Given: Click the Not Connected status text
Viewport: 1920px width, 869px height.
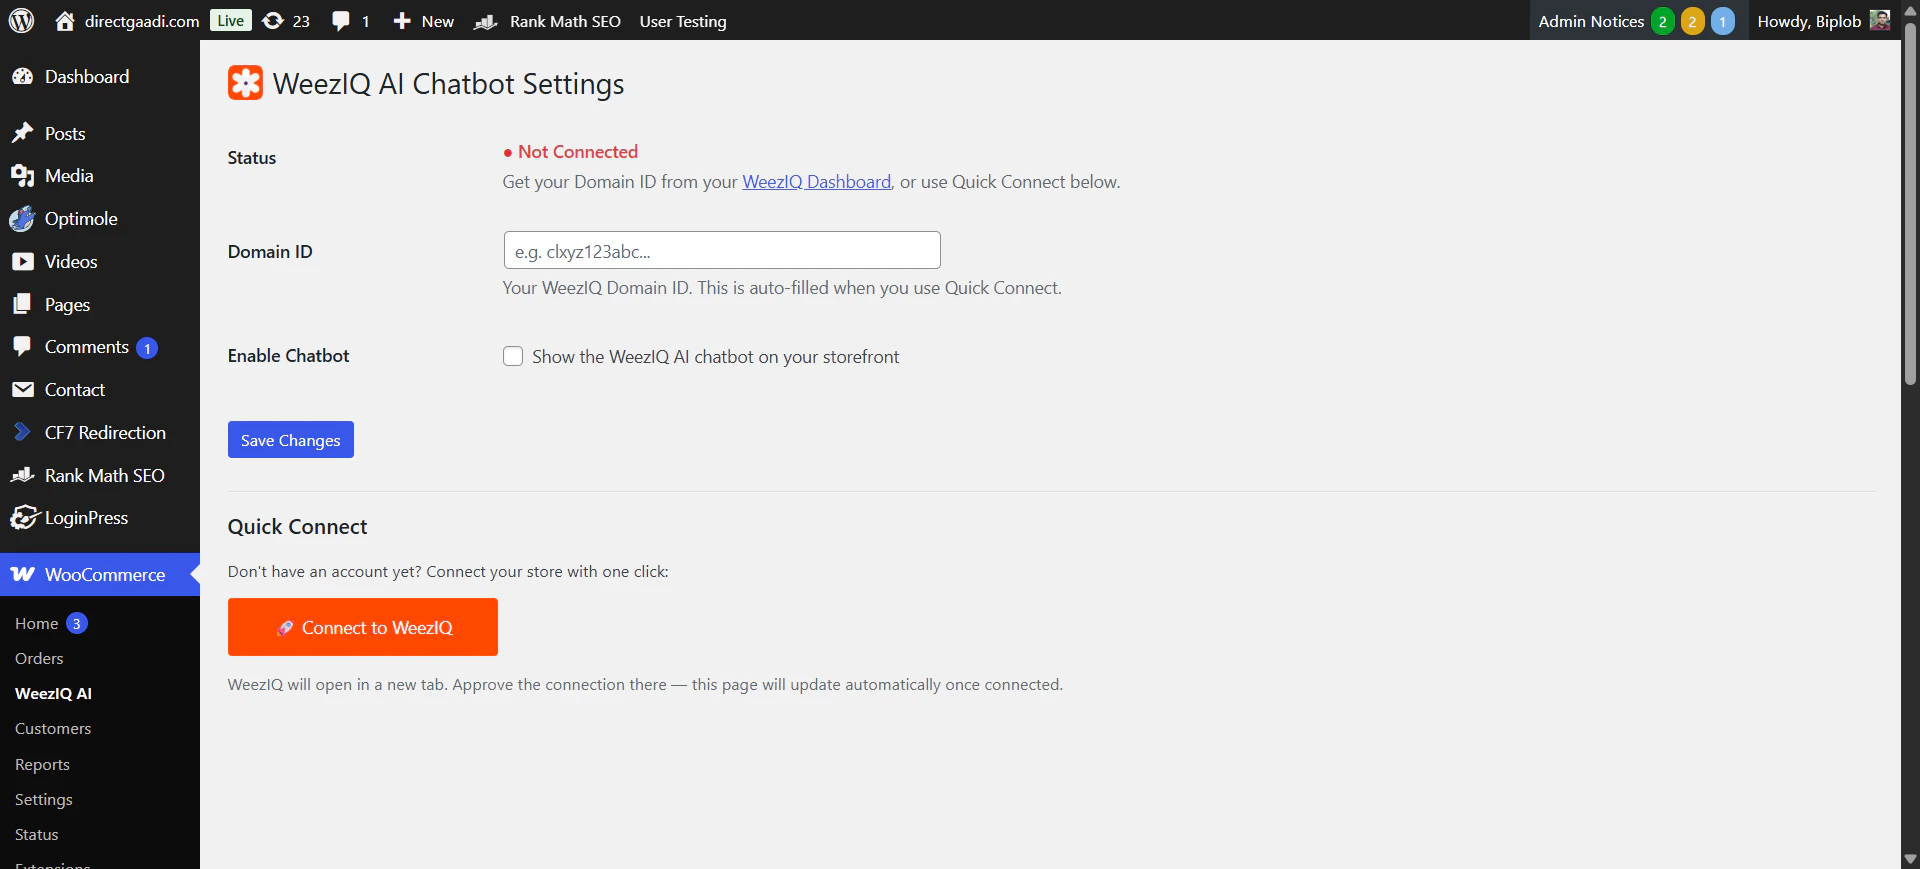Looking at the screenshot, I should (x=577, y=152).
